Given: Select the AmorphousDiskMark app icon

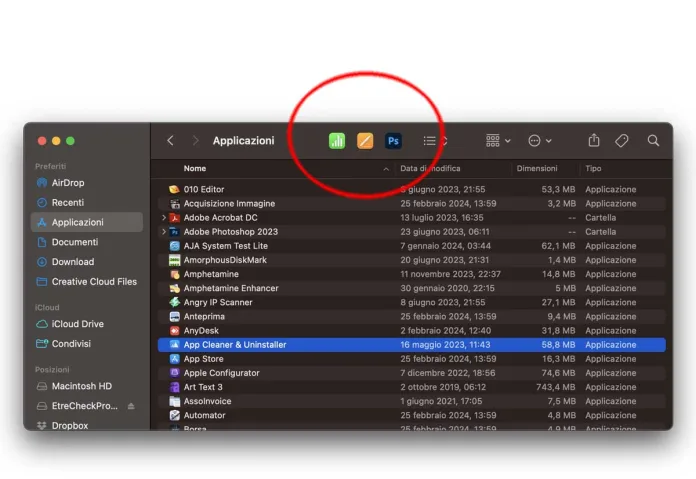Looking at the screenshot, I should pos(174,260).
